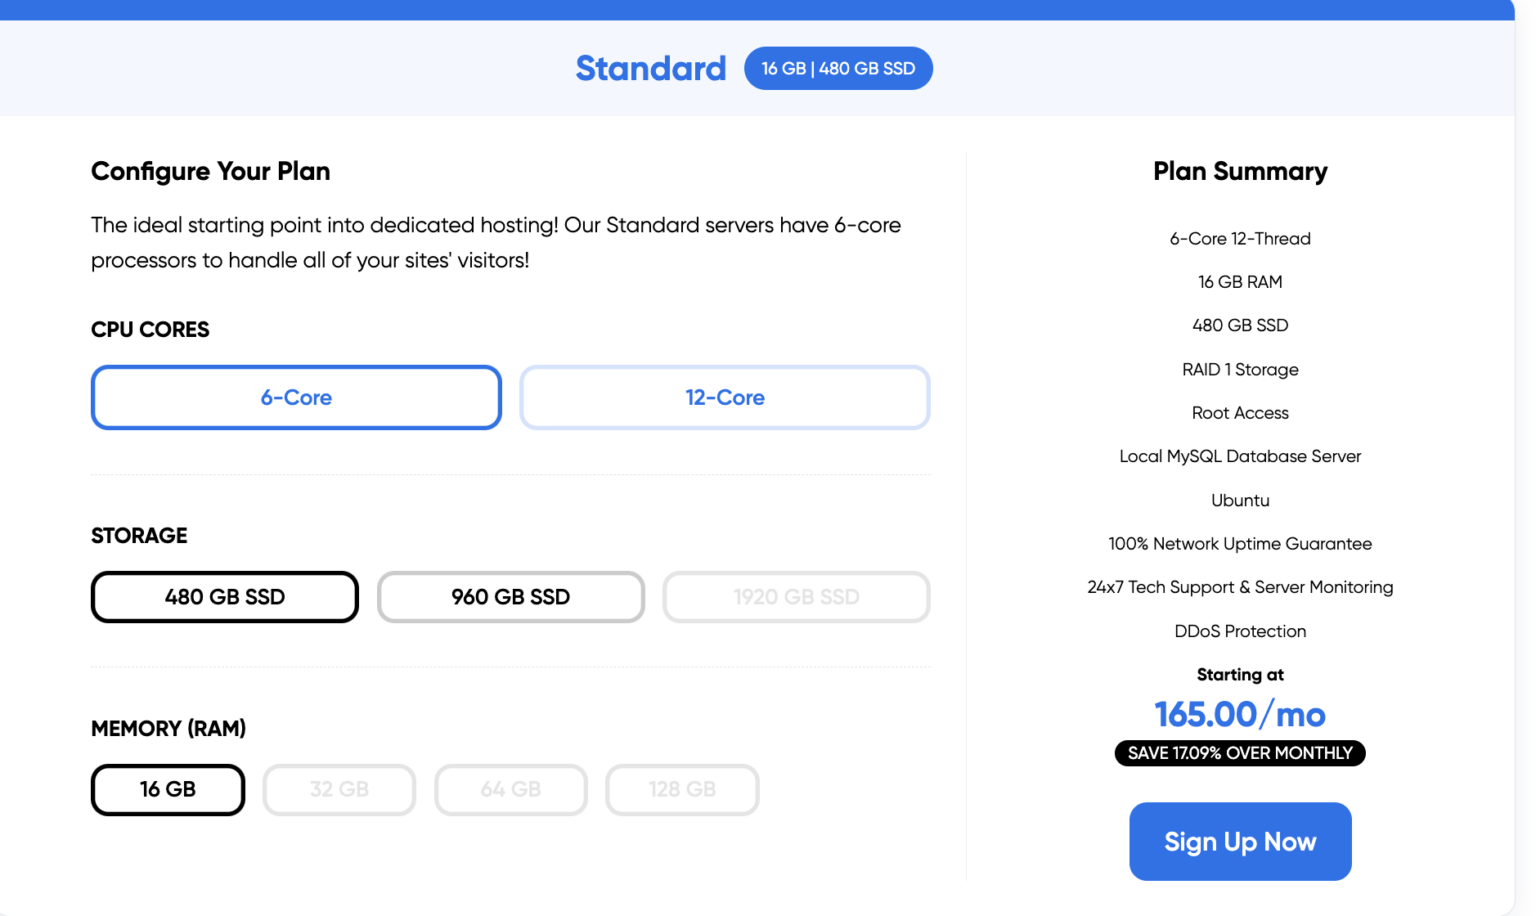1536x916 pixels.
Task: Click the Plan Summary heading
Action: pos(1240,171)
